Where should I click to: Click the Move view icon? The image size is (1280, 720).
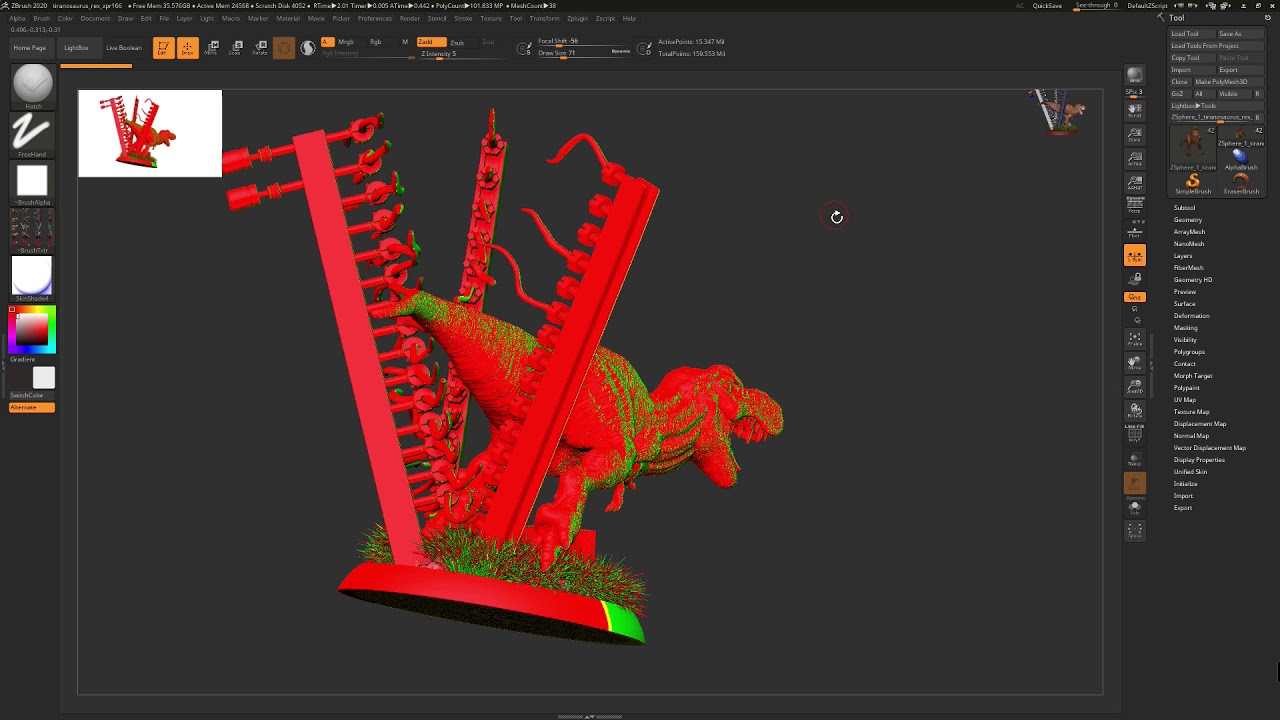coord(1135,363)
